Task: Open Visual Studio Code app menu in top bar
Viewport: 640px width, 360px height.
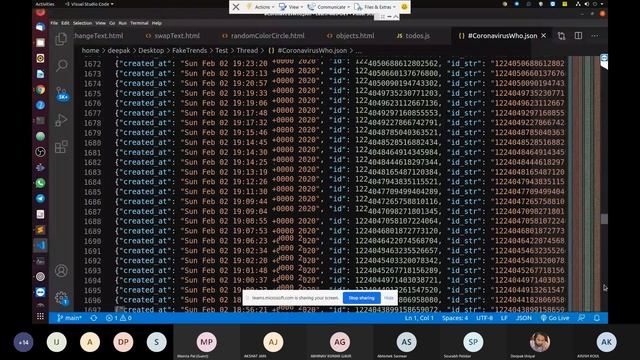Action: pyautogui.click(x=89, y=4)
